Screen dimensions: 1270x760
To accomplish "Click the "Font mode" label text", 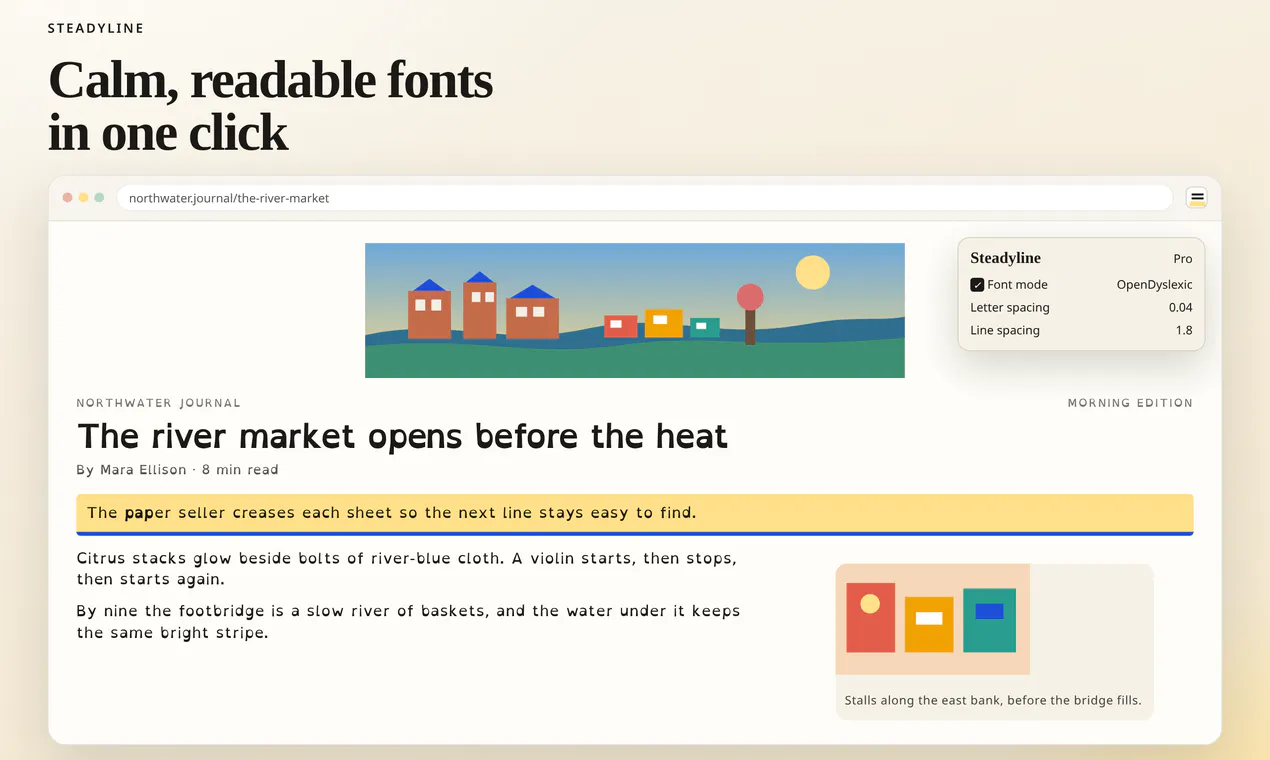I will pos(1017,285).
